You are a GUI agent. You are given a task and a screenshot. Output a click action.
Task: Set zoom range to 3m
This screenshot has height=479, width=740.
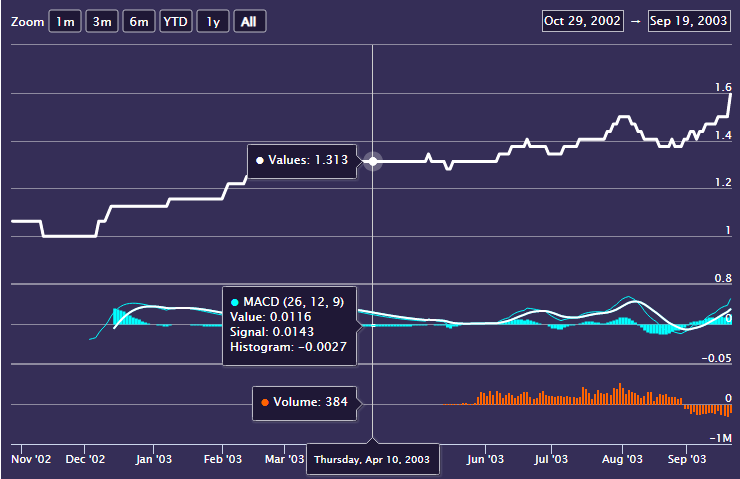(x=101, y=22)
